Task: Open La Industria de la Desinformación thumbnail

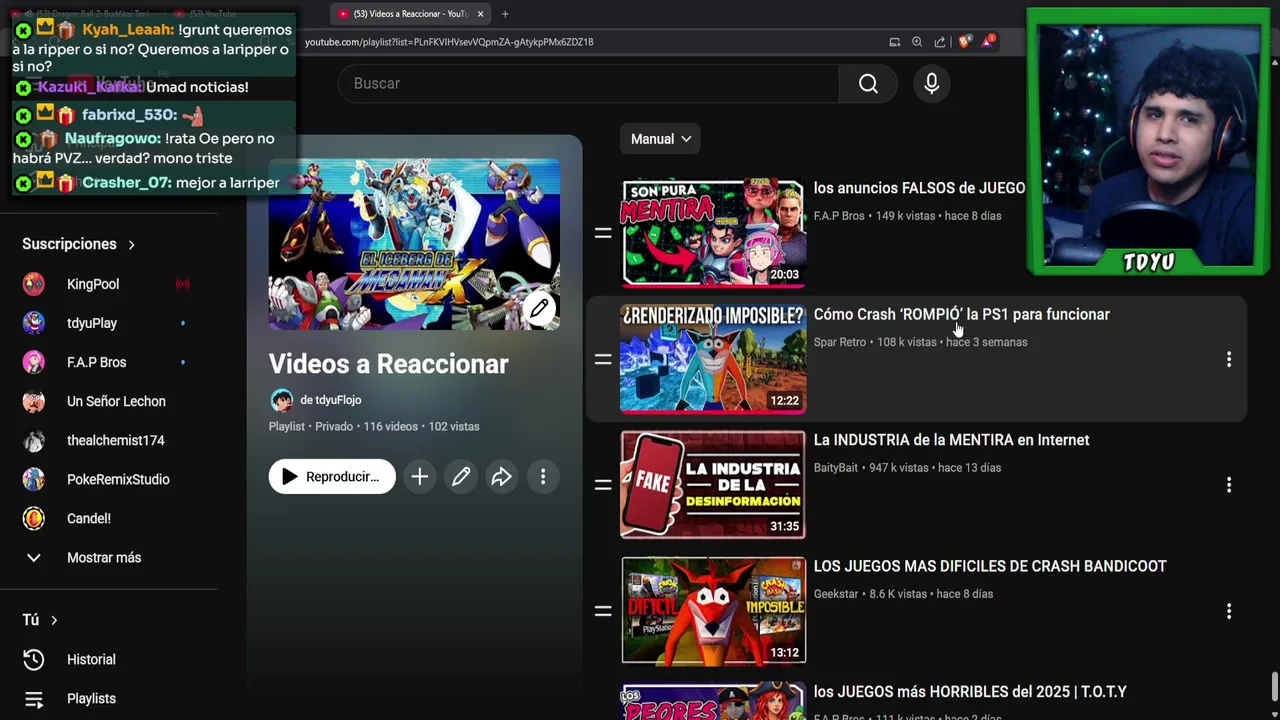Action: point(713,485)
